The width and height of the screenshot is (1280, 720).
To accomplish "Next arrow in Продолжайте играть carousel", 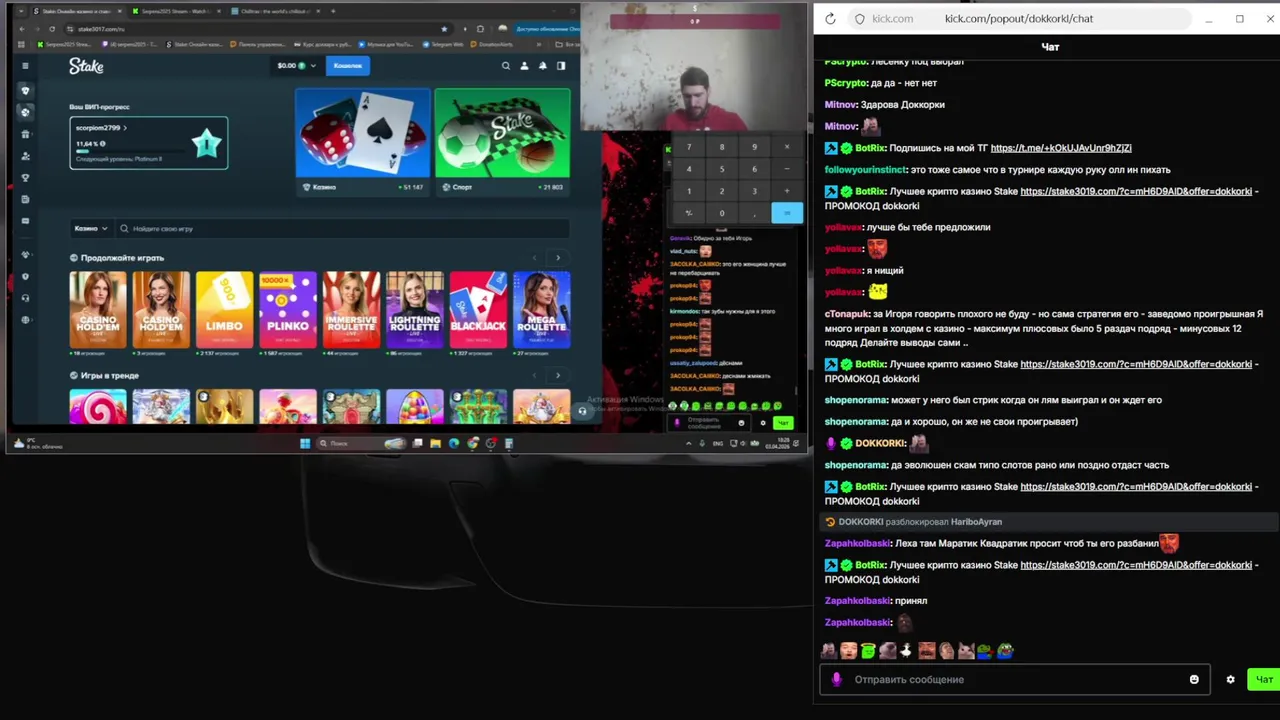I will [558, 258].
